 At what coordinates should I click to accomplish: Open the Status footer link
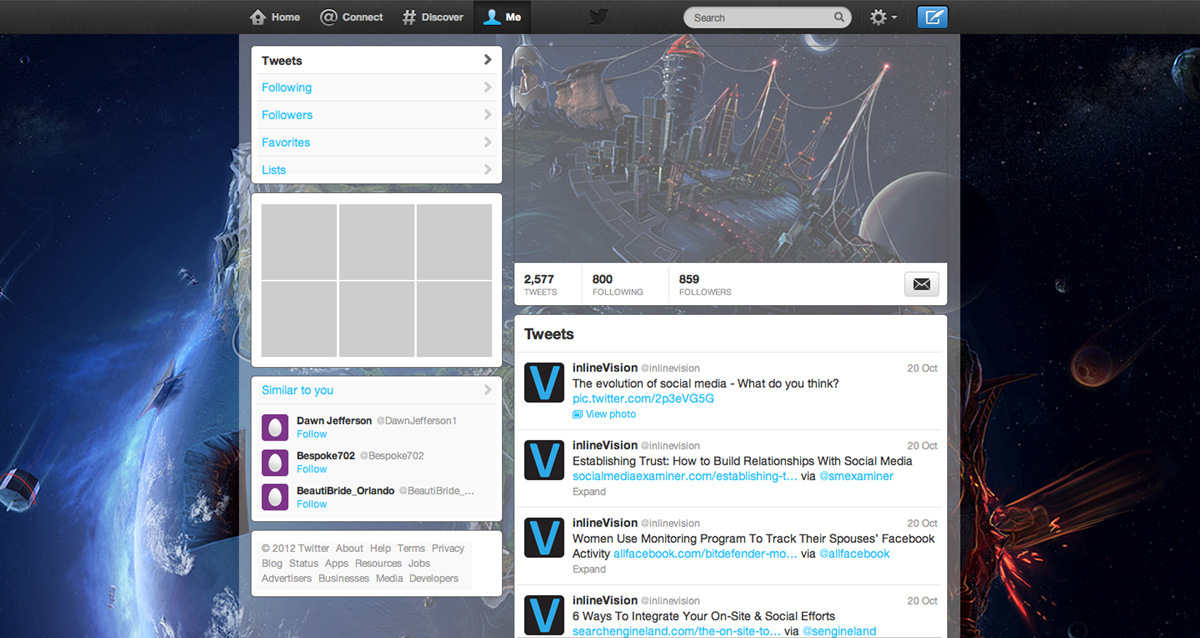click(304, 563)
